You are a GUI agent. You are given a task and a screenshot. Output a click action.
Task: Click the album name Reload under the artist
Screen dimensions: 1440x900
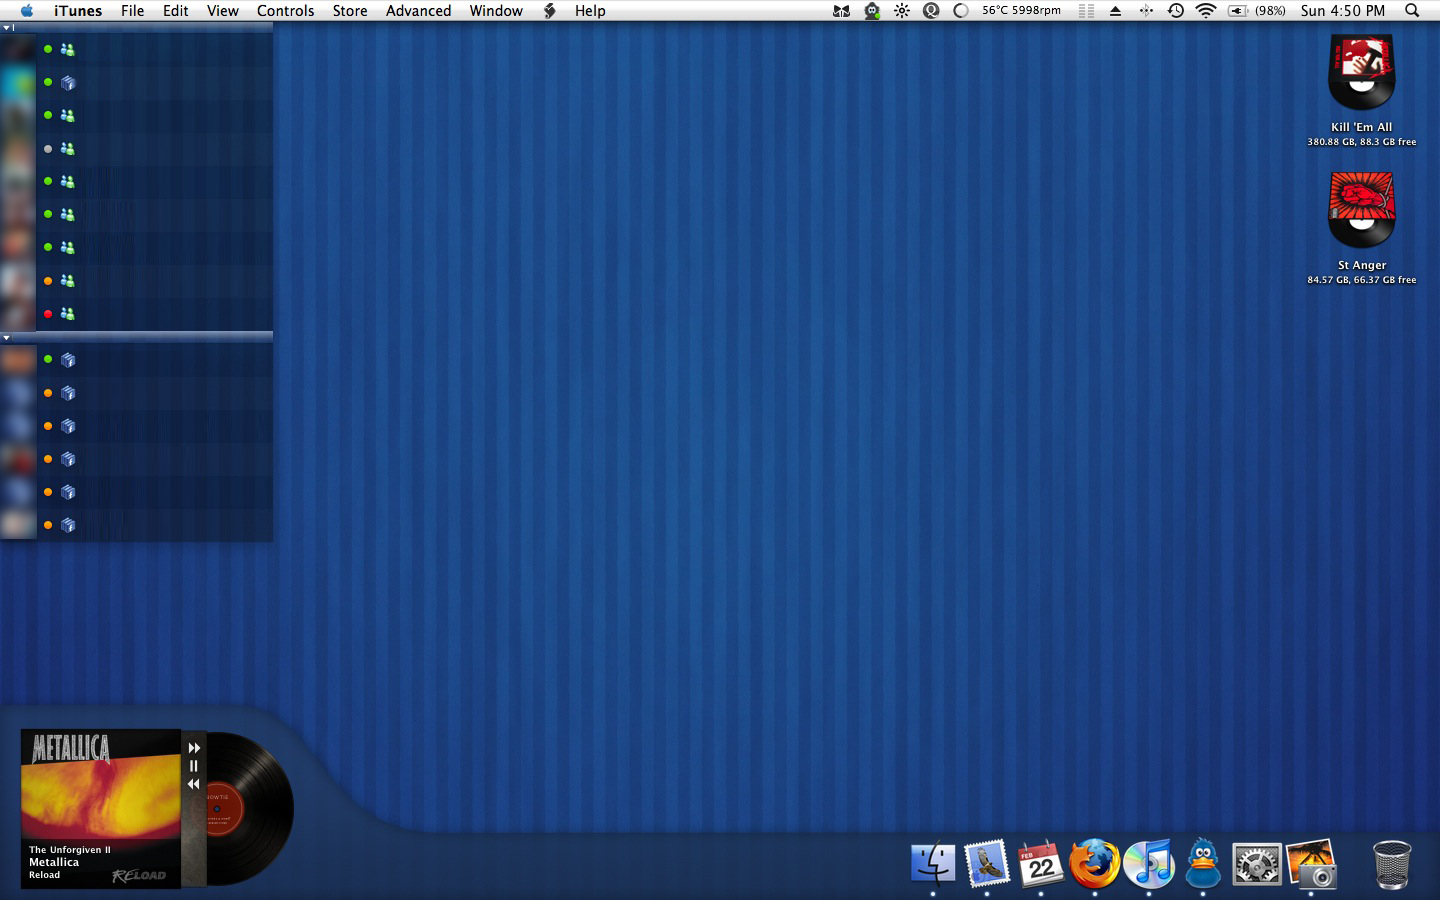(45, 875)
